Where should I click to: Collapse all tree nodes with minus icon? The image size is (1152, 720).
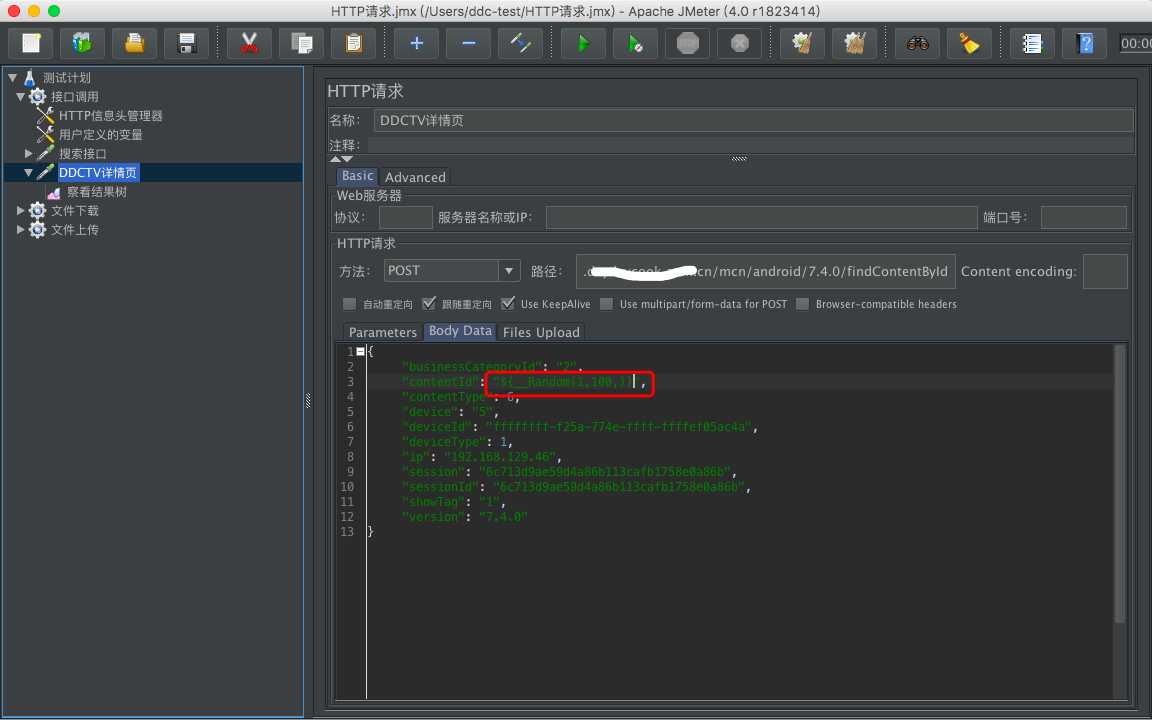tap(469, 43)
